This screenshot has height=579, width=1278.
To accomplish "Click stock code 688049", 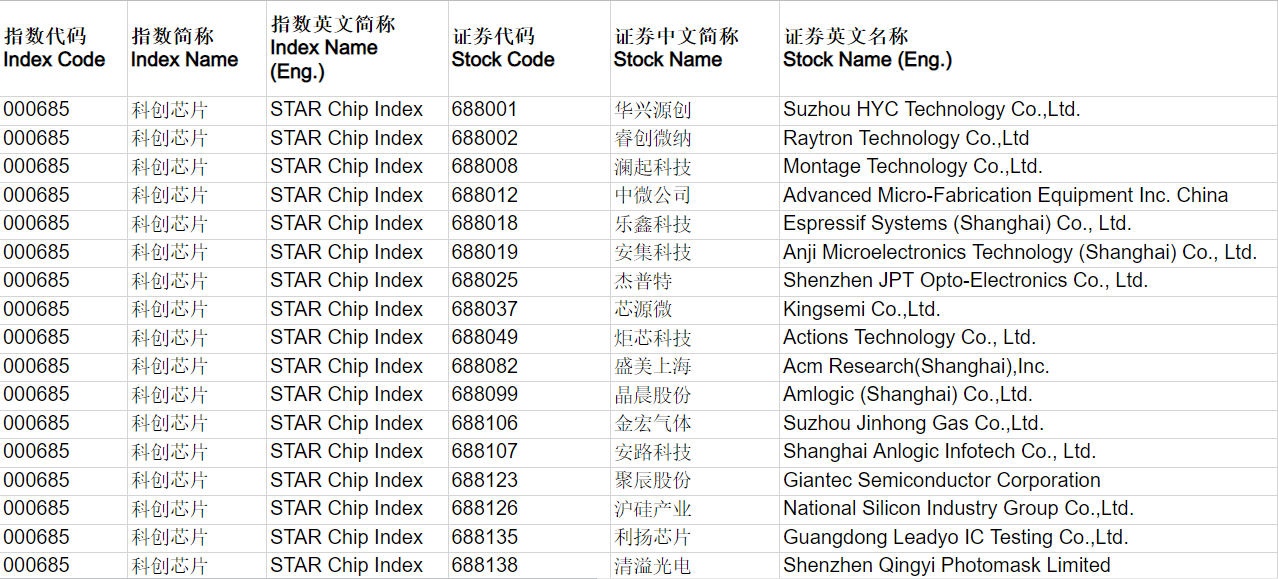I will click(x=485, y=337).
